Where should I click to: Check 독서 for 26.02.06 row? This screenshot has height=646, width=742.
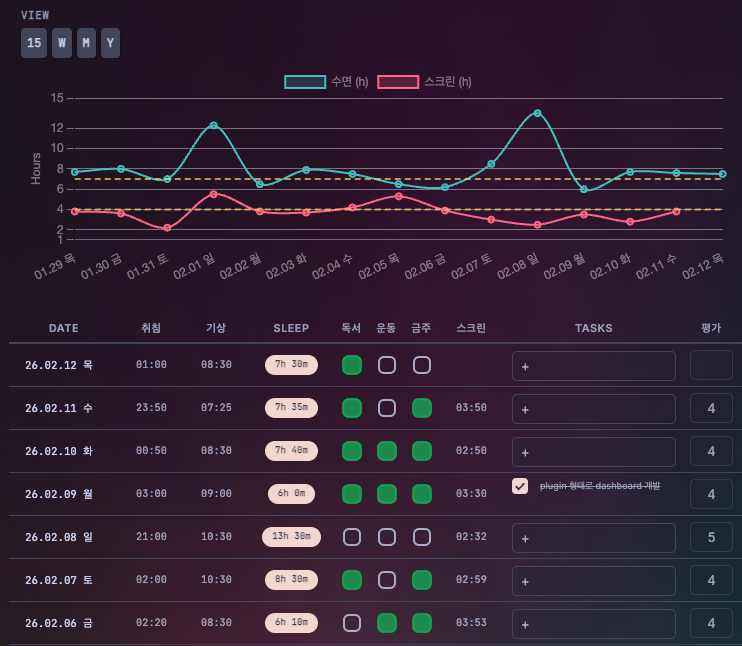(x=352, y=623)
